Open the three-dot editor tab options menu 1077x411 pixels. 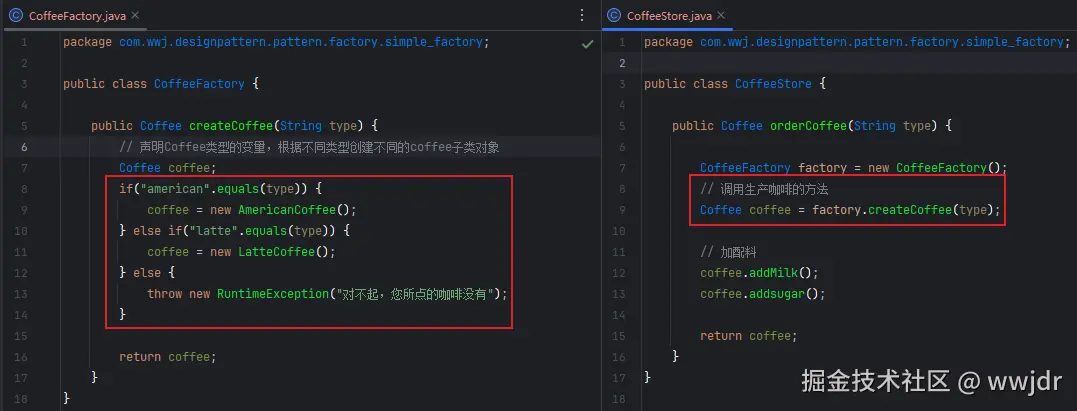click(x=582, y=15)
